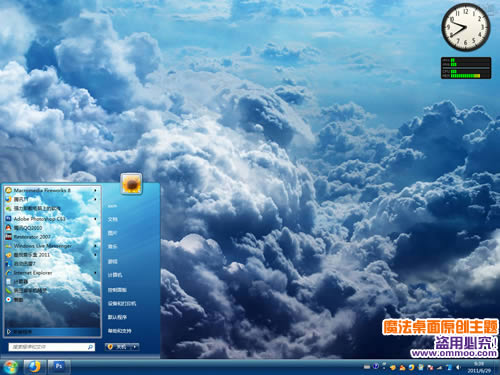This screenshot has height=375, width=500.
Task: Click the tray icon with red X
Action: tap(430, 367)
